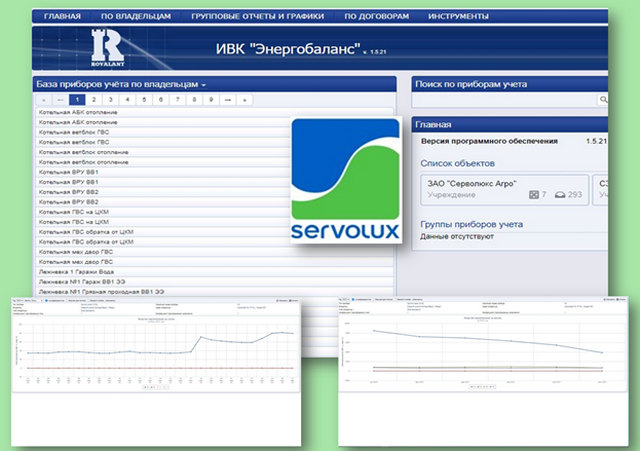
Task: Click the ИВК "Энергобаланс" title
Action: pos(288,49)
